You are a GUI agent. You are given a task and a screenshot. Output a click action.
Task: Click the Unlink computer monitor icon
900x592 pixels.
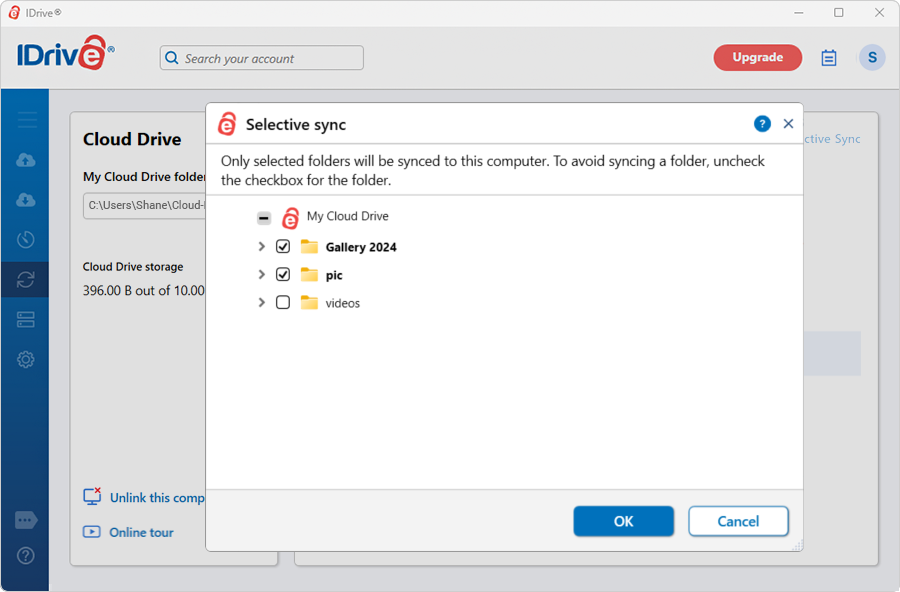pyautogui.click(x=92, y=497)
